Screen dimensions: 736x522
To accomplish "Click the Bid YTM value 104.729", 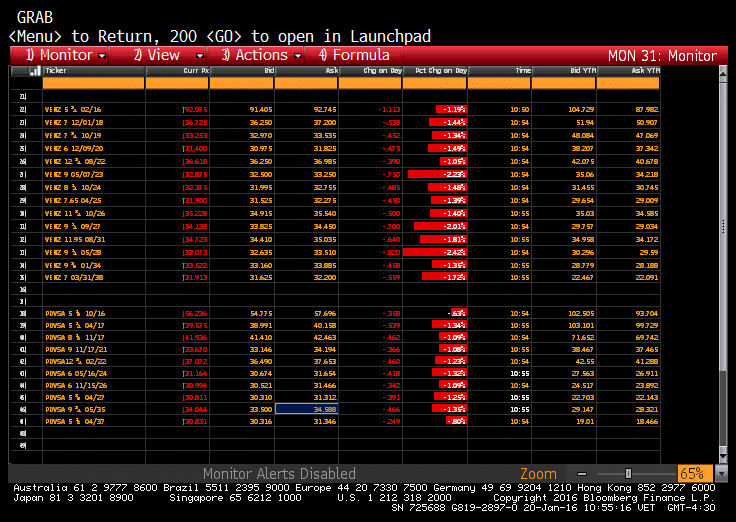I will pyautogui.click(x=581, y=109).
